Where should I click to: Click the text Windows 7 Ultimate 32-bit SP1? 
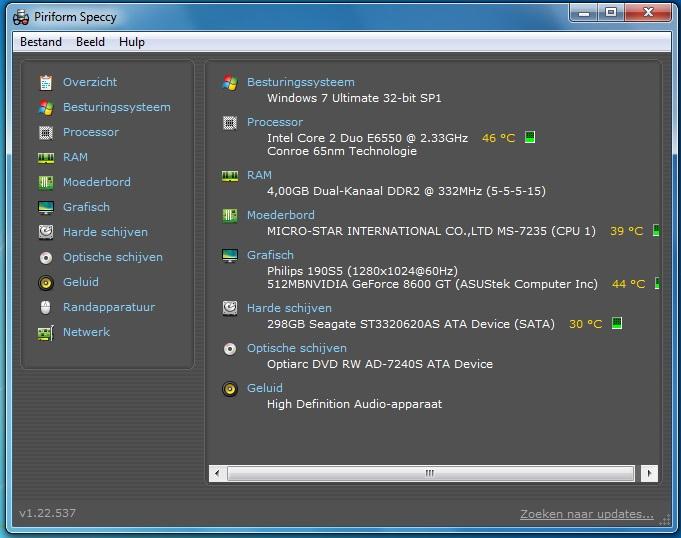[354, 98]
